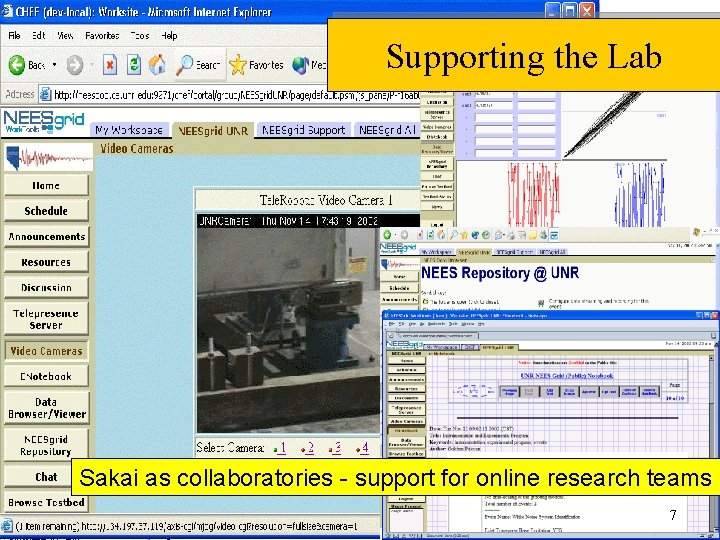
Task: Click the top input field in data viewer window
Action: pyautogui.click(x=494, y=94)
